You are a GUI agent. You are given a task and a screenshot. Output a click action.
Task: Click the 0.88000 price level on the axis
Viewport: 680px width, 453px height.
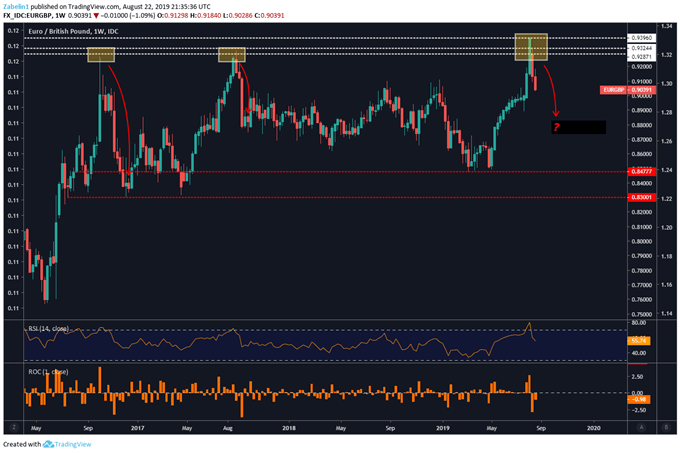coord(641,125)
